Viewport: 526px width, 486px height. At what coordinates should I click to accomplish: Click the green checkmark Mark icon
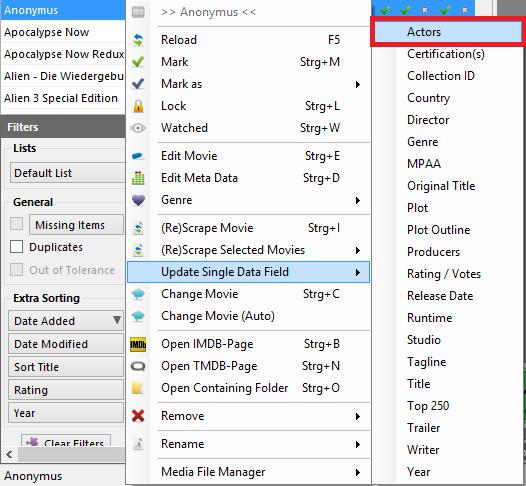(x=138, y=62)
